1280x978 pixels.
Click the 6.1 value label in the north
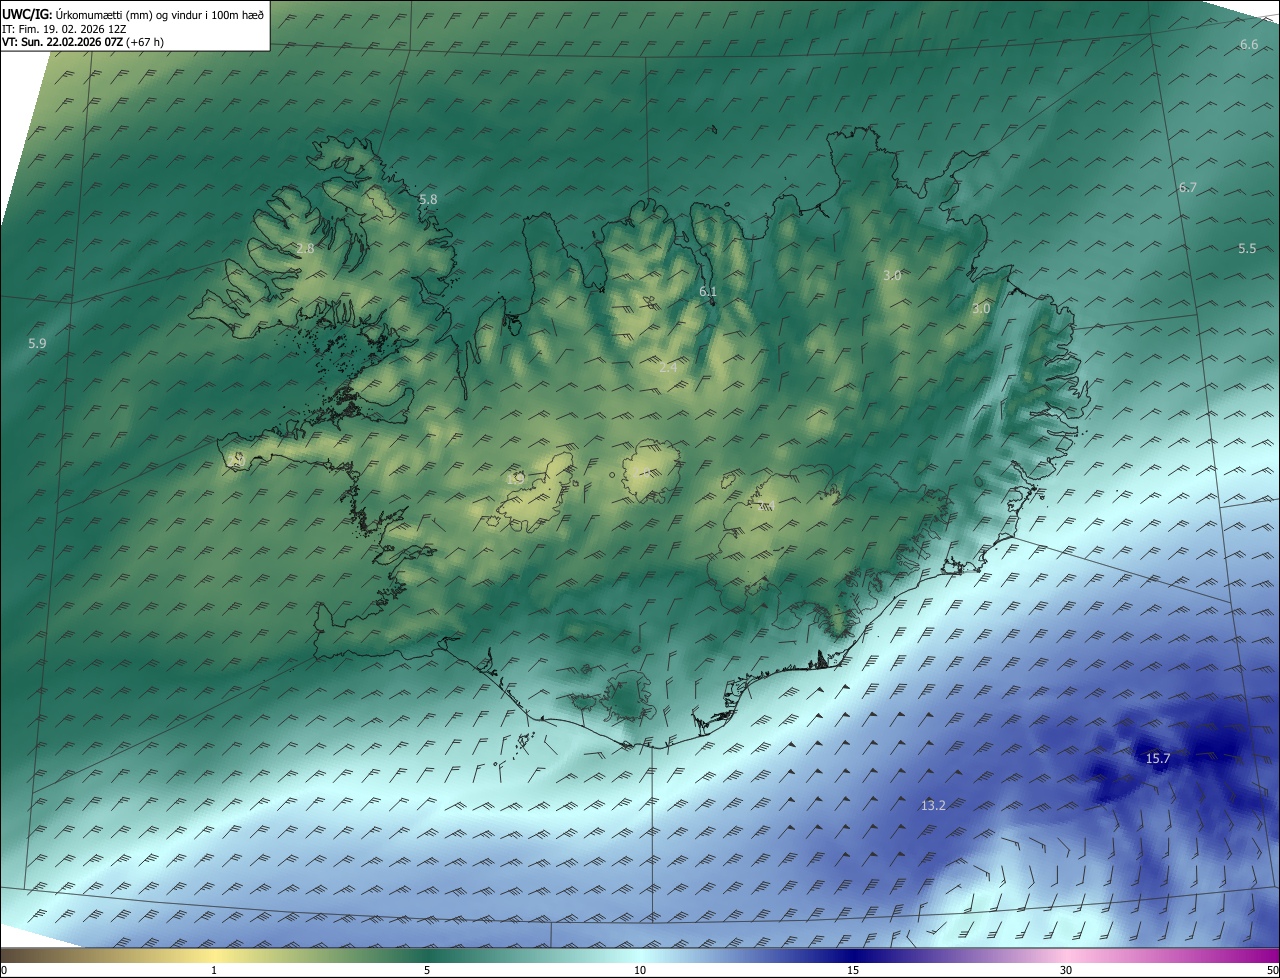(x=708, y=292)
